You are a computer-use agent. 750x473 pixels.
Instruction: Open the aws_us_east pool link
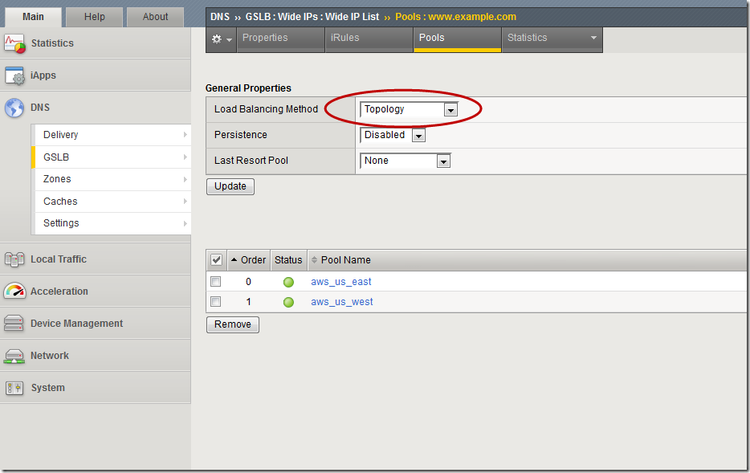point(341,282)
